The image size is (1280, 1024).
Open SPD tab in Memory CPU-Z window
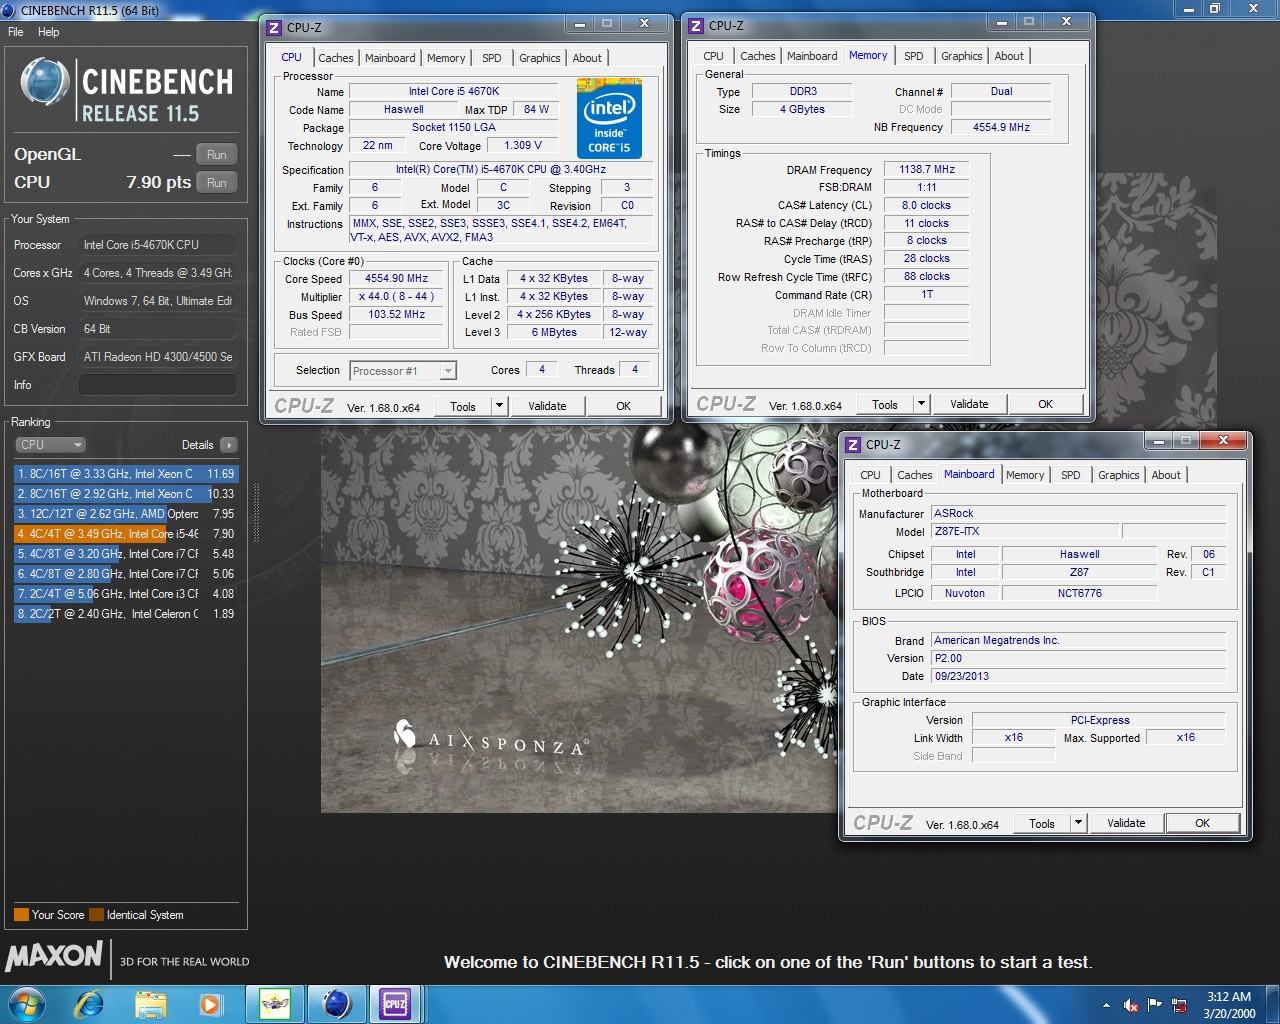pos(914,56)
